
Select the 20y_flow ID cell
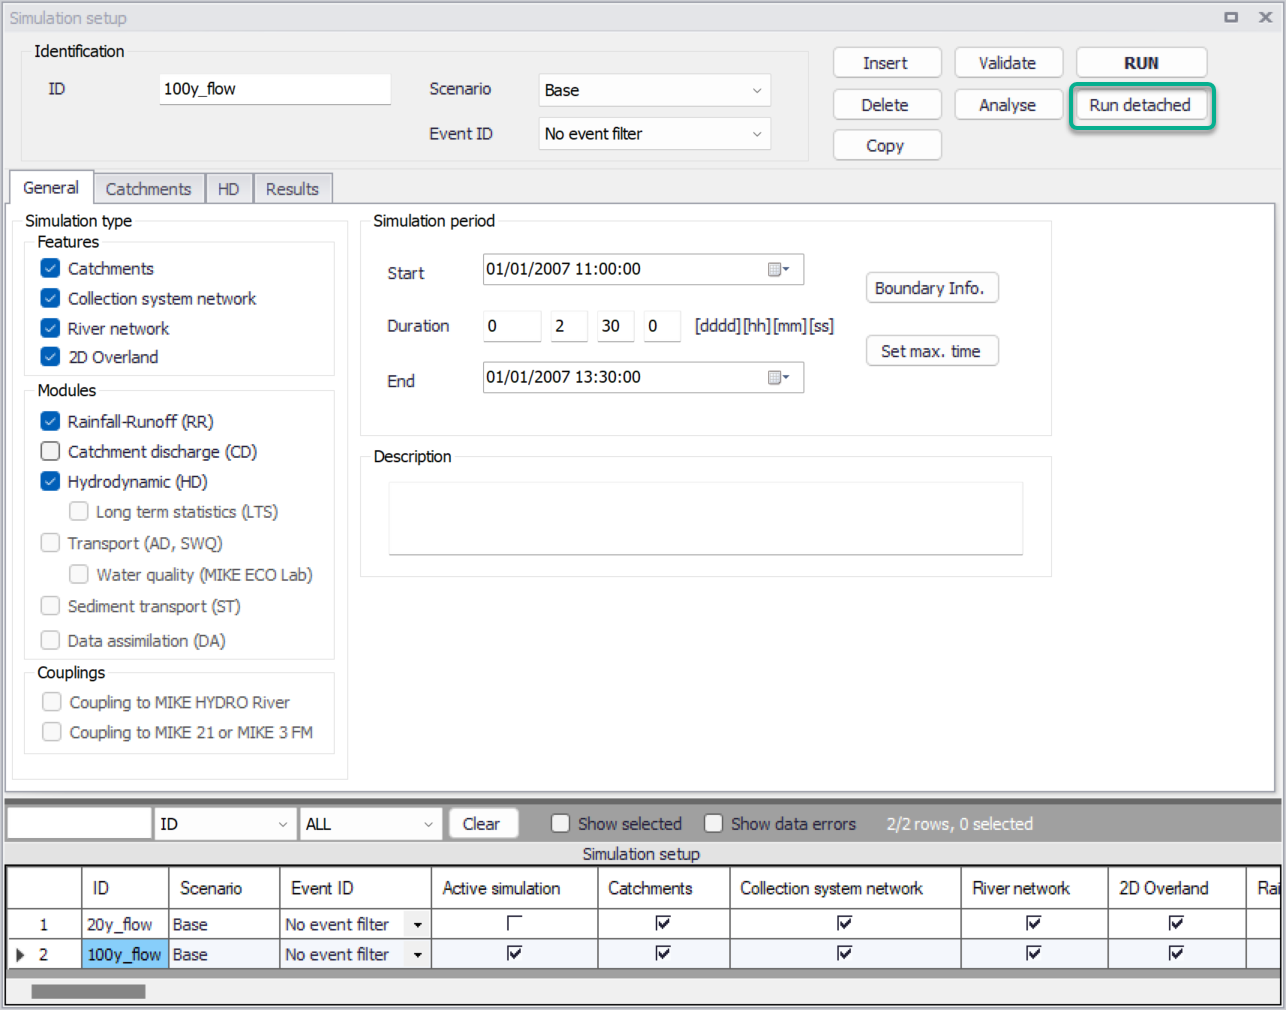click(125, 925)
